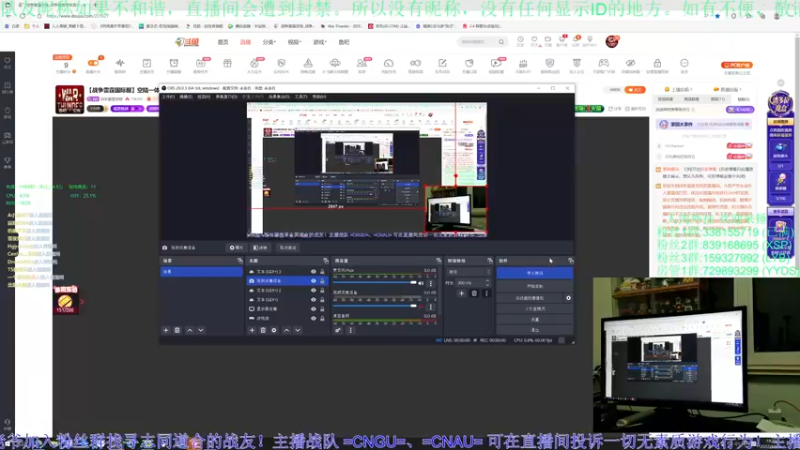Adjust the first mixer channel volume slider
The image size is (800, 450).
(374, 283)
